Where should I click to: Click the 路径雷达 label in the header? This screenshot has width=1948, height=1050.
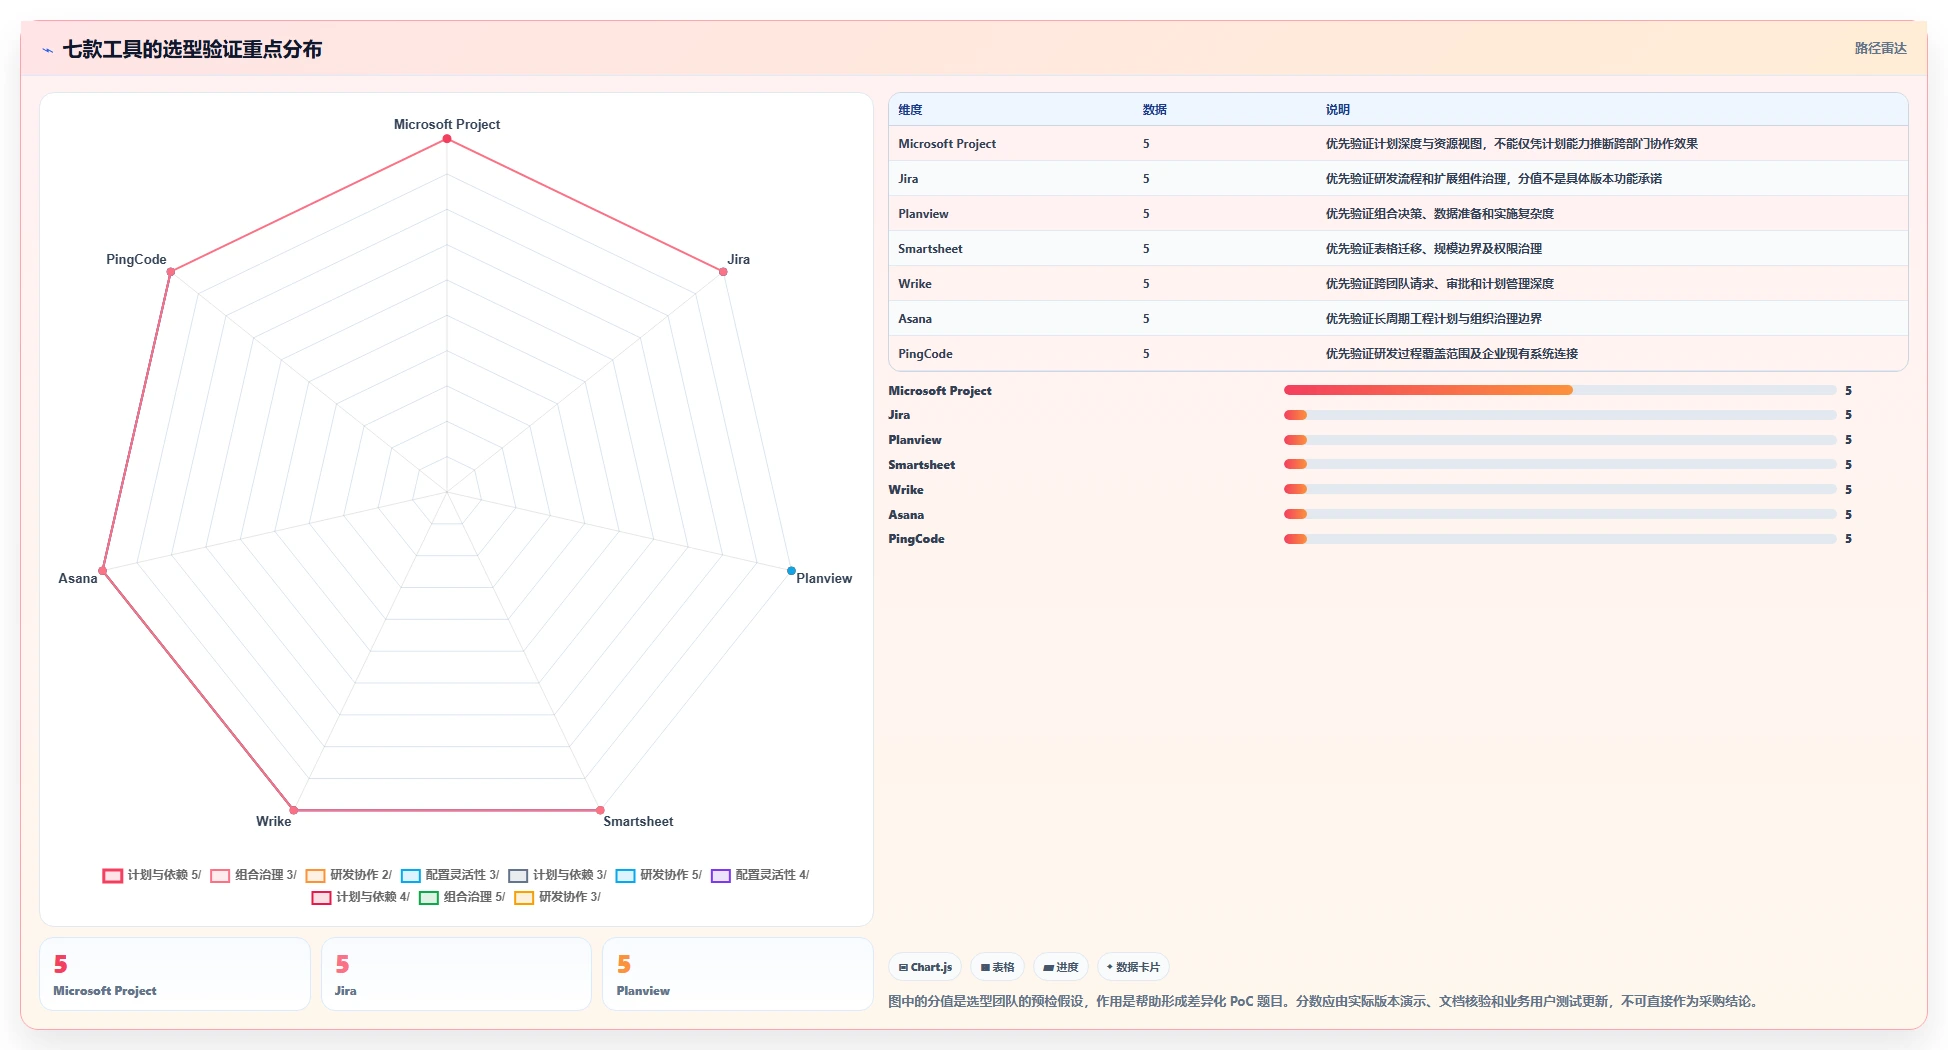(1880, 48)
